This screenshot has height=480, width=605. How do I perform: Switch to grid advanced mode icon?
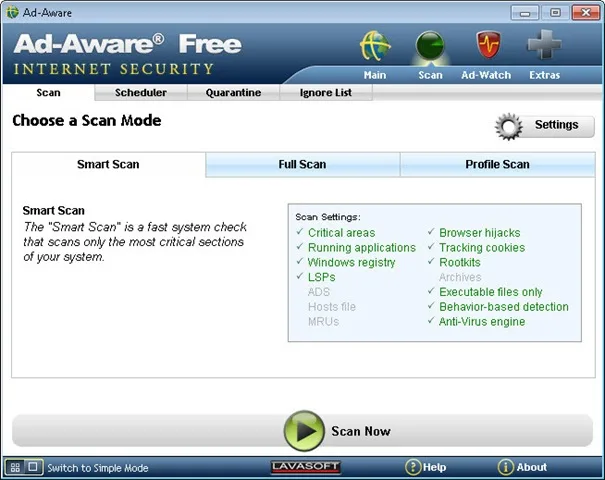point(15,468)
